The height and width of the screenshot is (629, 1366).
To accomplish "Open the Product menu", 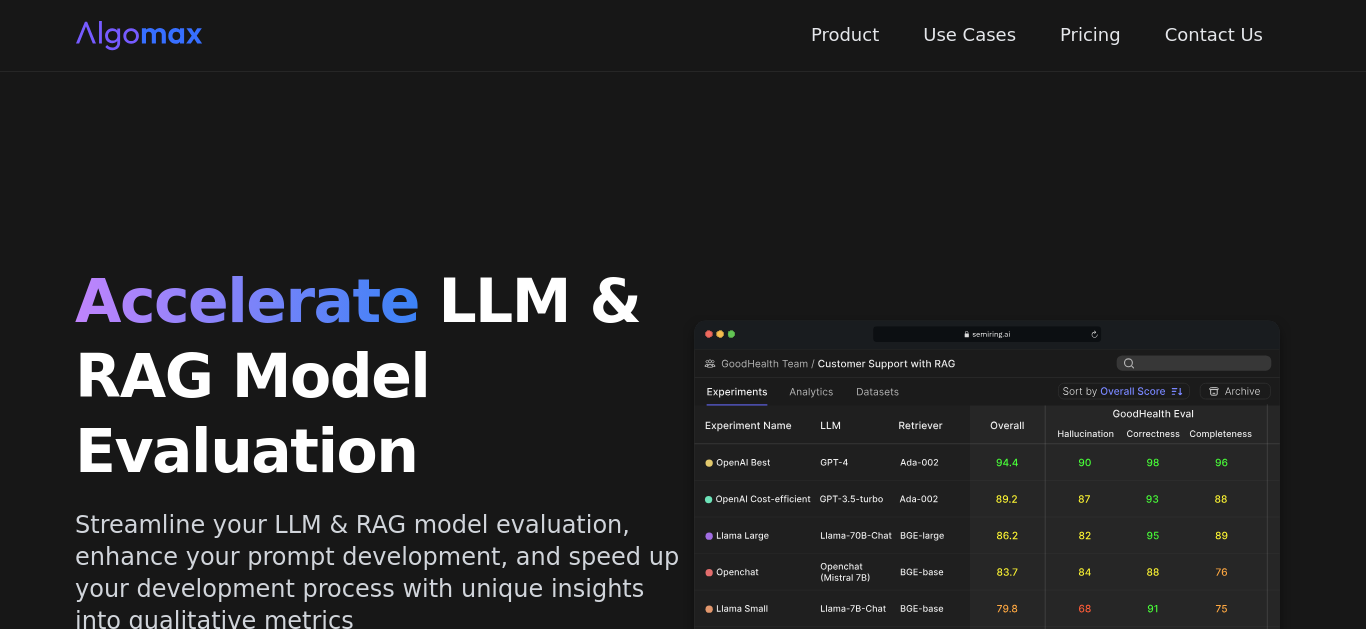I will (x=845, y=35).
